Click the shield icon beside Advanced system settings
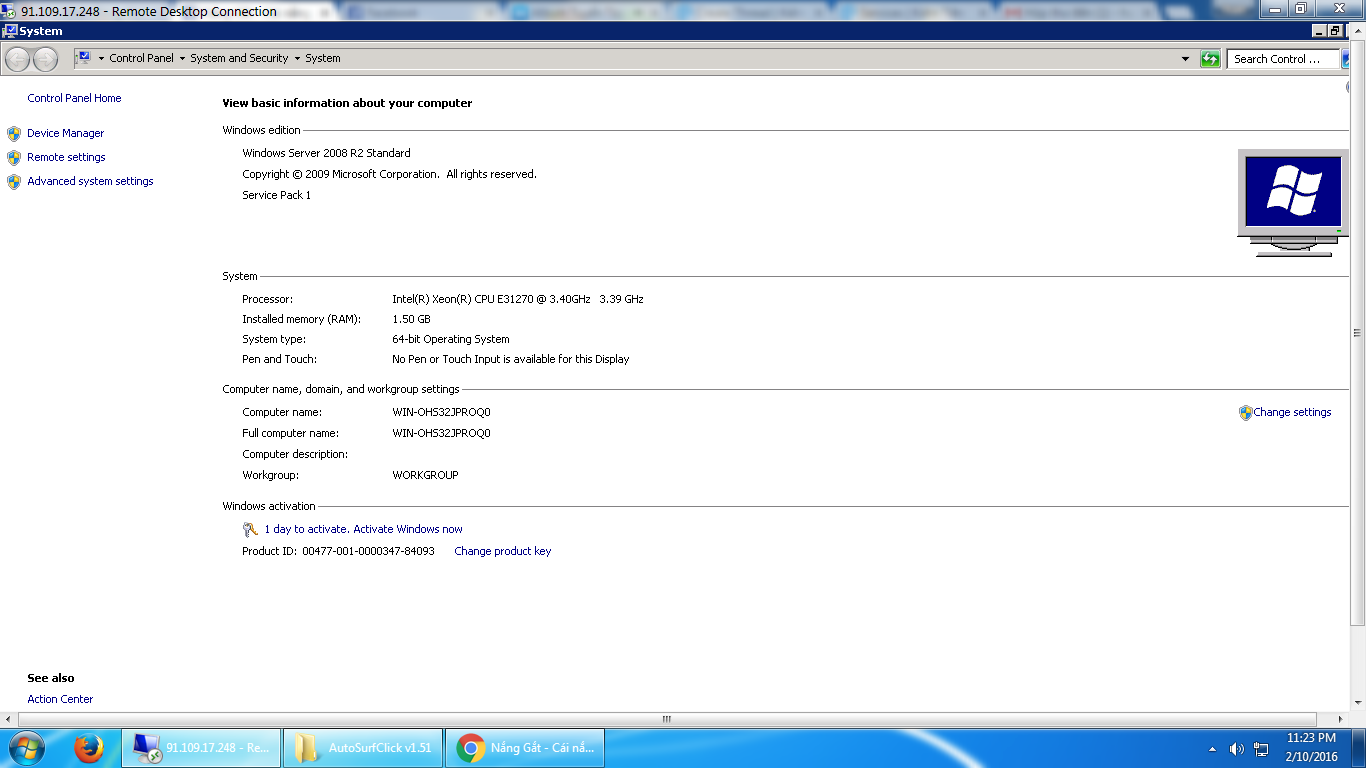Screen dimensions: 1366x768 (x=14, y=181)
